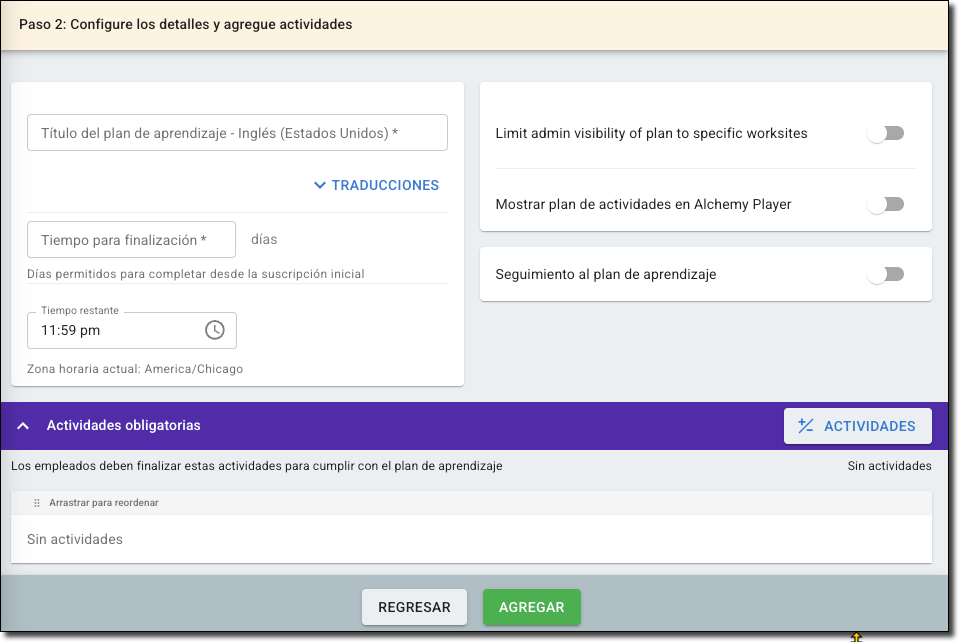Click the Tiempo para finalización input
This screenshot has height=642, width=959.
coord(131,240)
